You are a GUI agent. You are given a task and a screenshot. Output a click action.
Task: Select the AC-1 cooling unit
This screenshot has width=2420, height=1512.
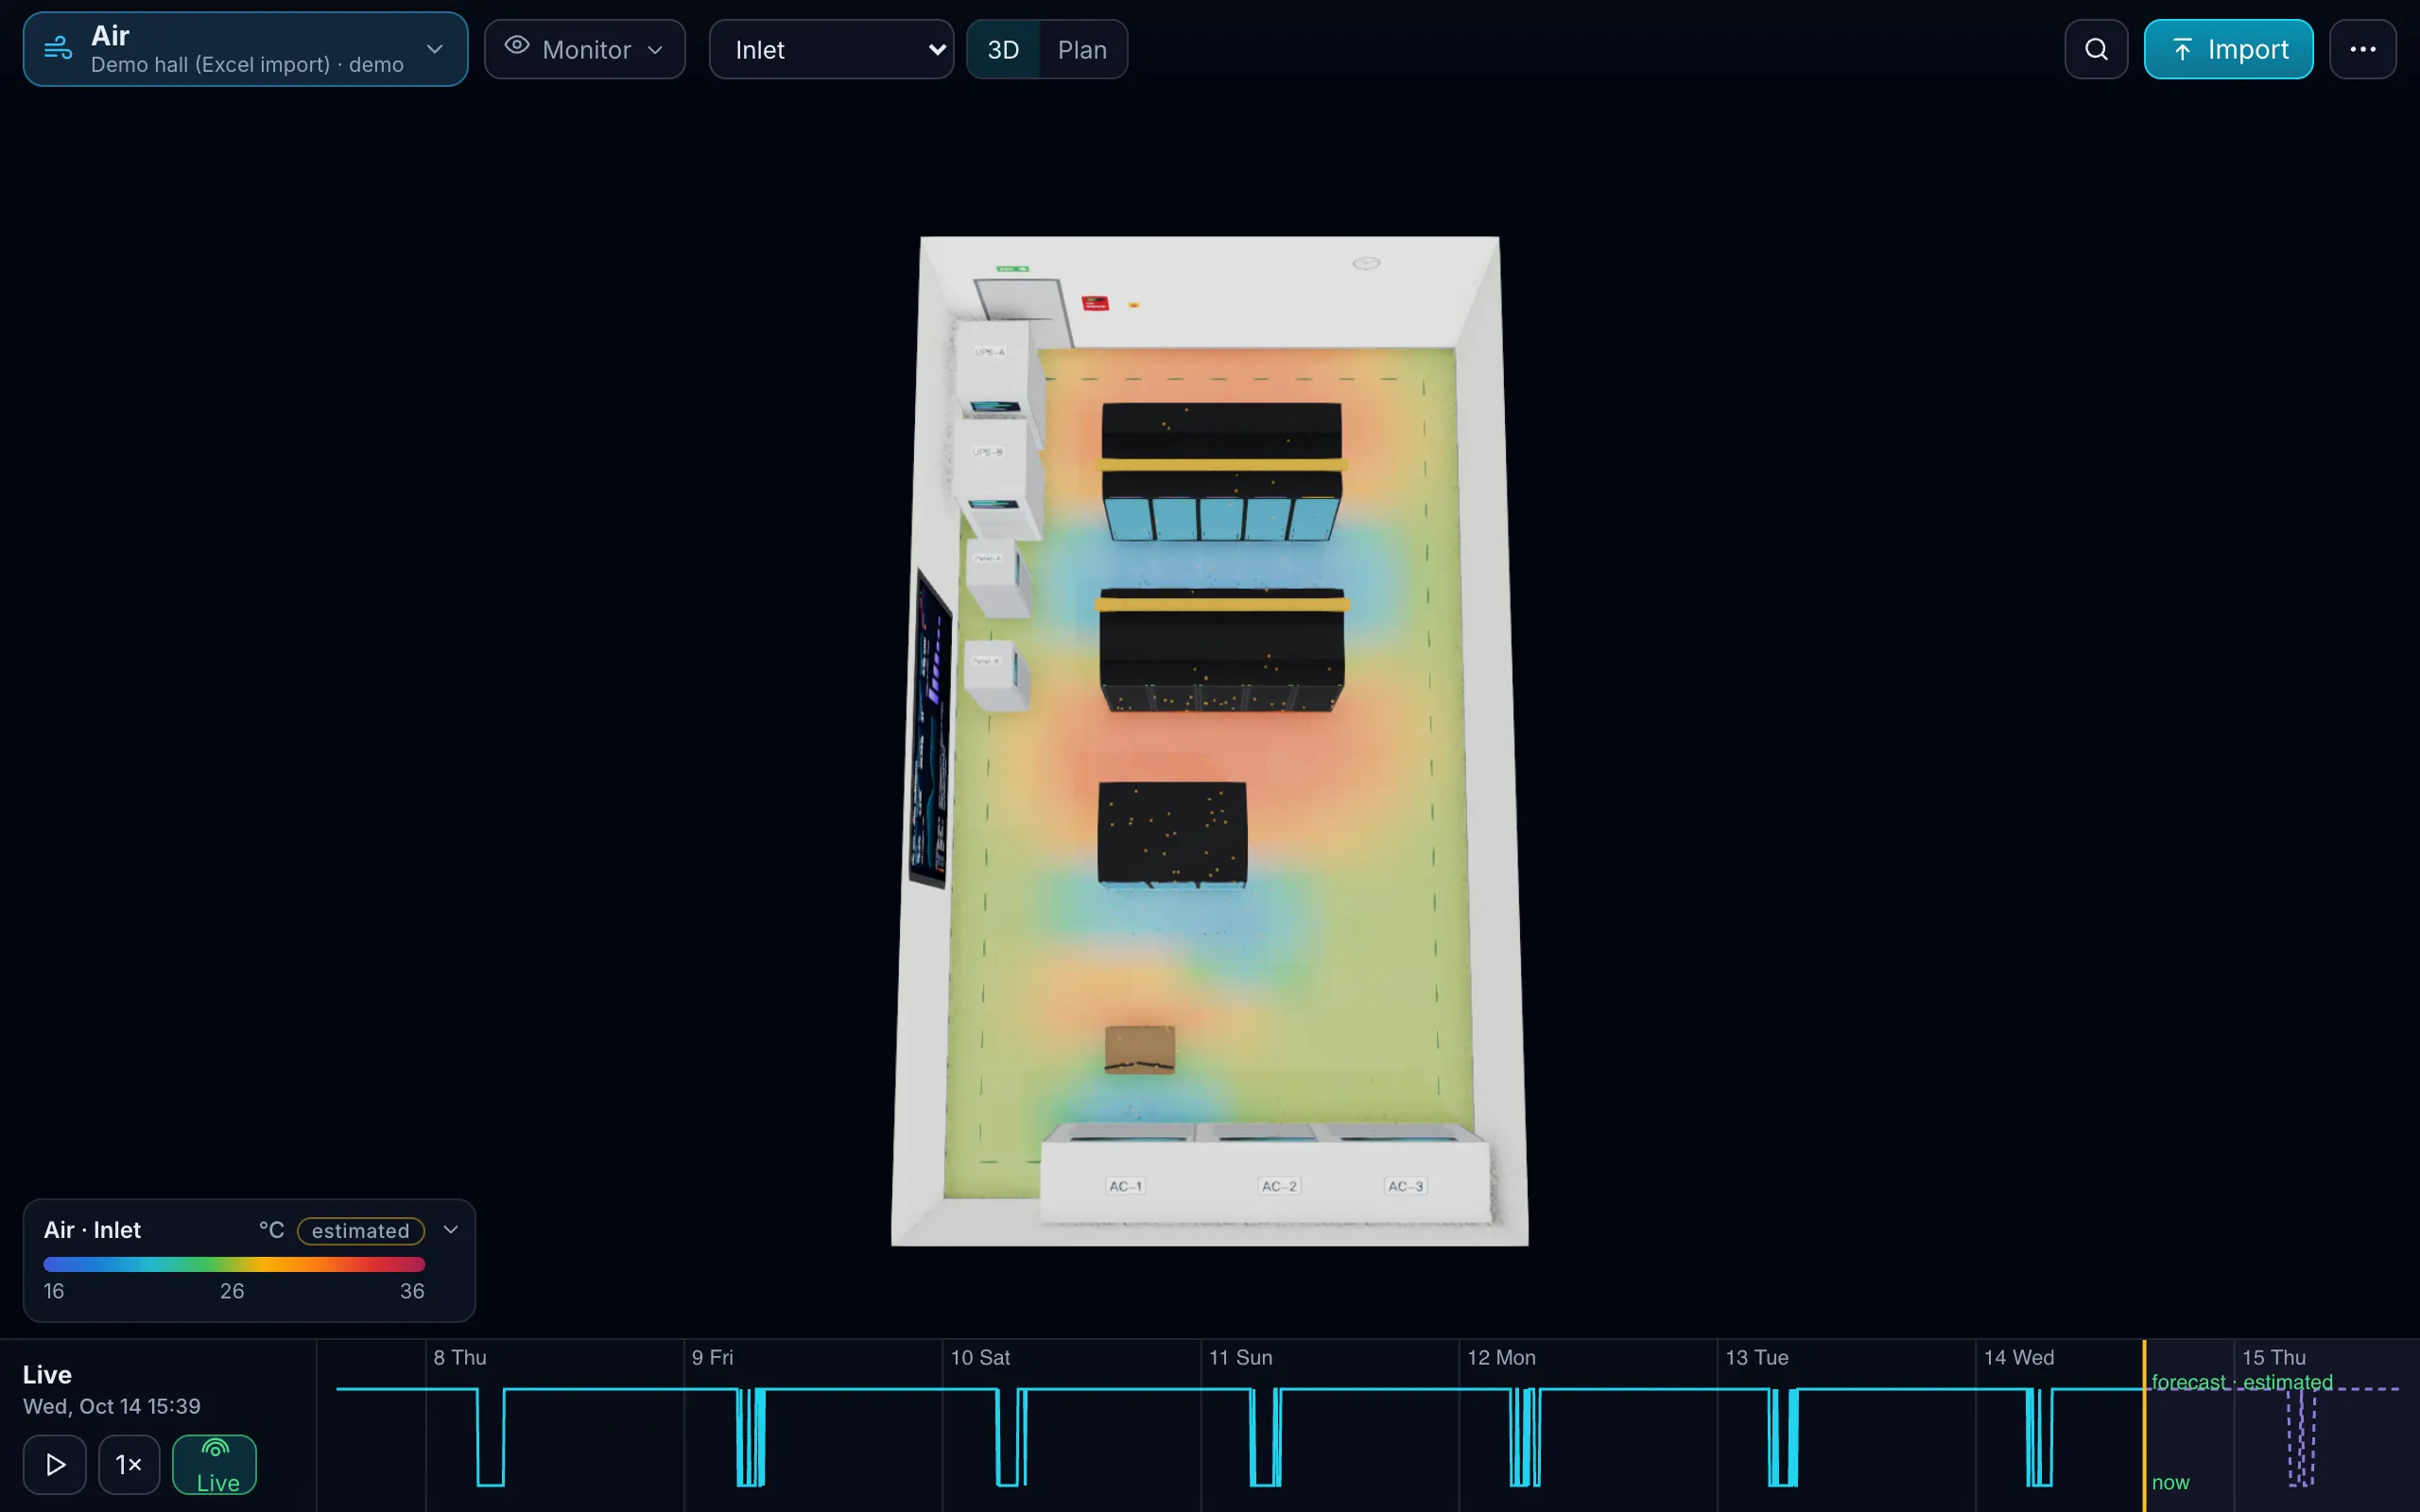point(1125,1185)
